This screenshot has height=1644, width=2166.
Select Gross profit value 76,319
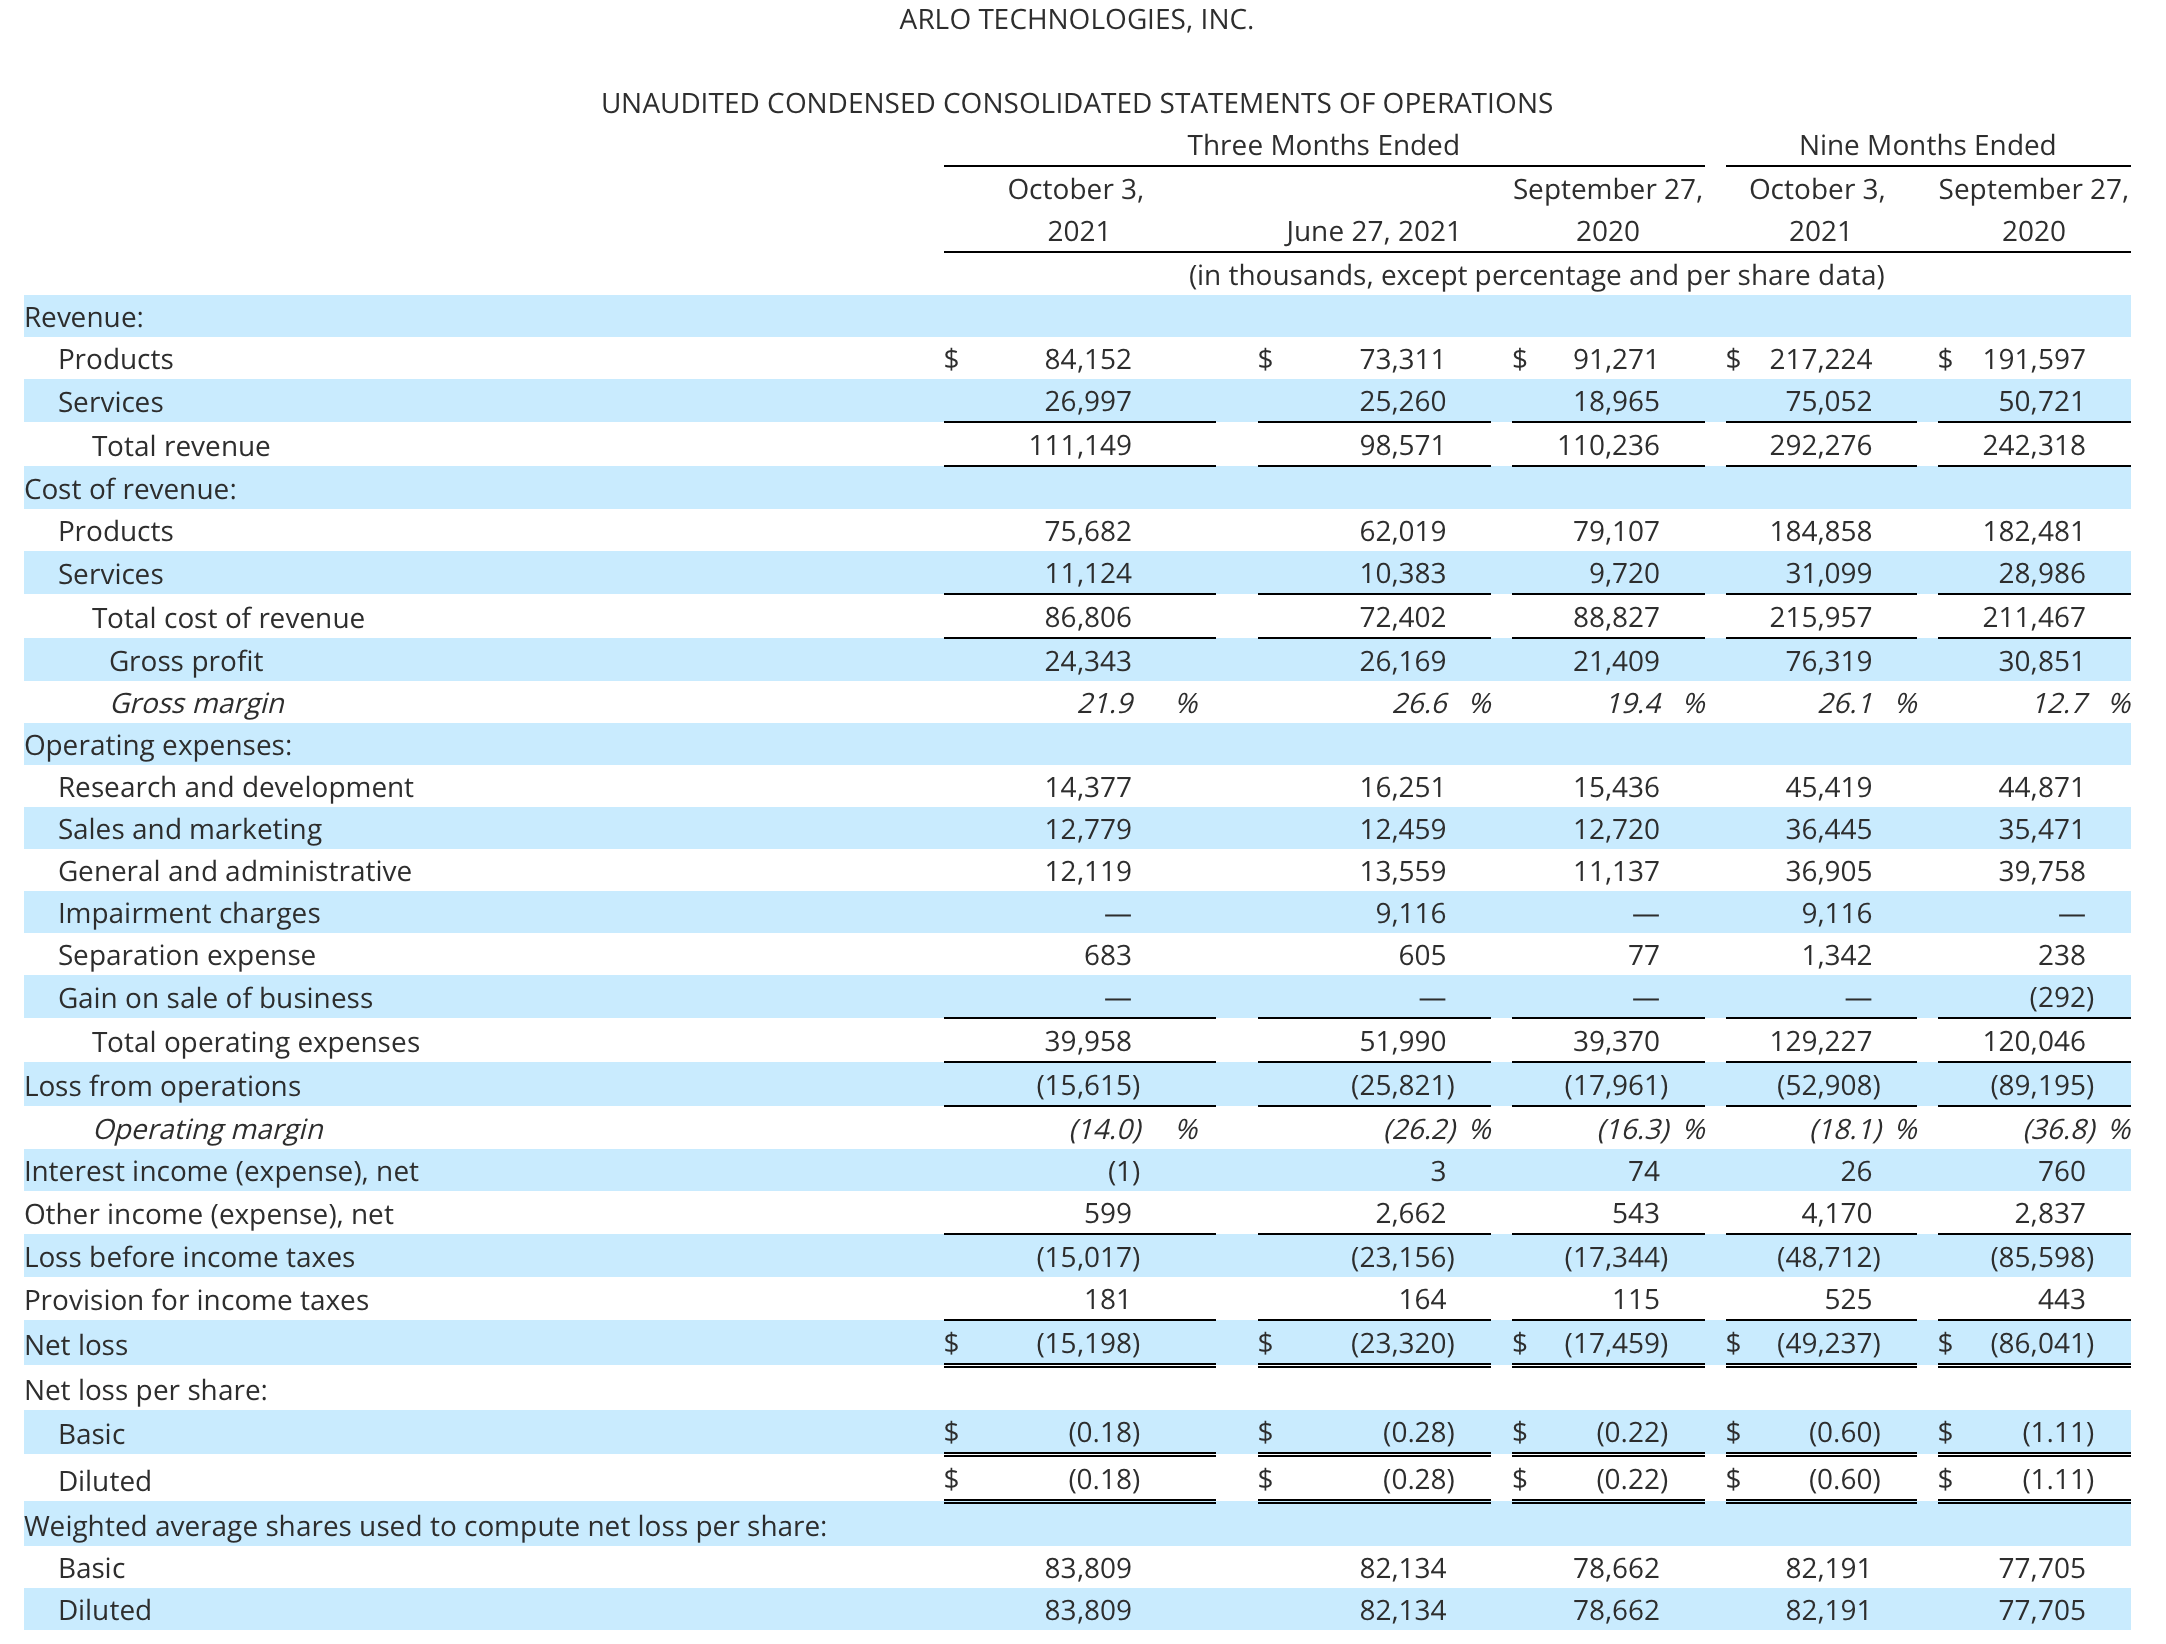[x=1828, y=661]
